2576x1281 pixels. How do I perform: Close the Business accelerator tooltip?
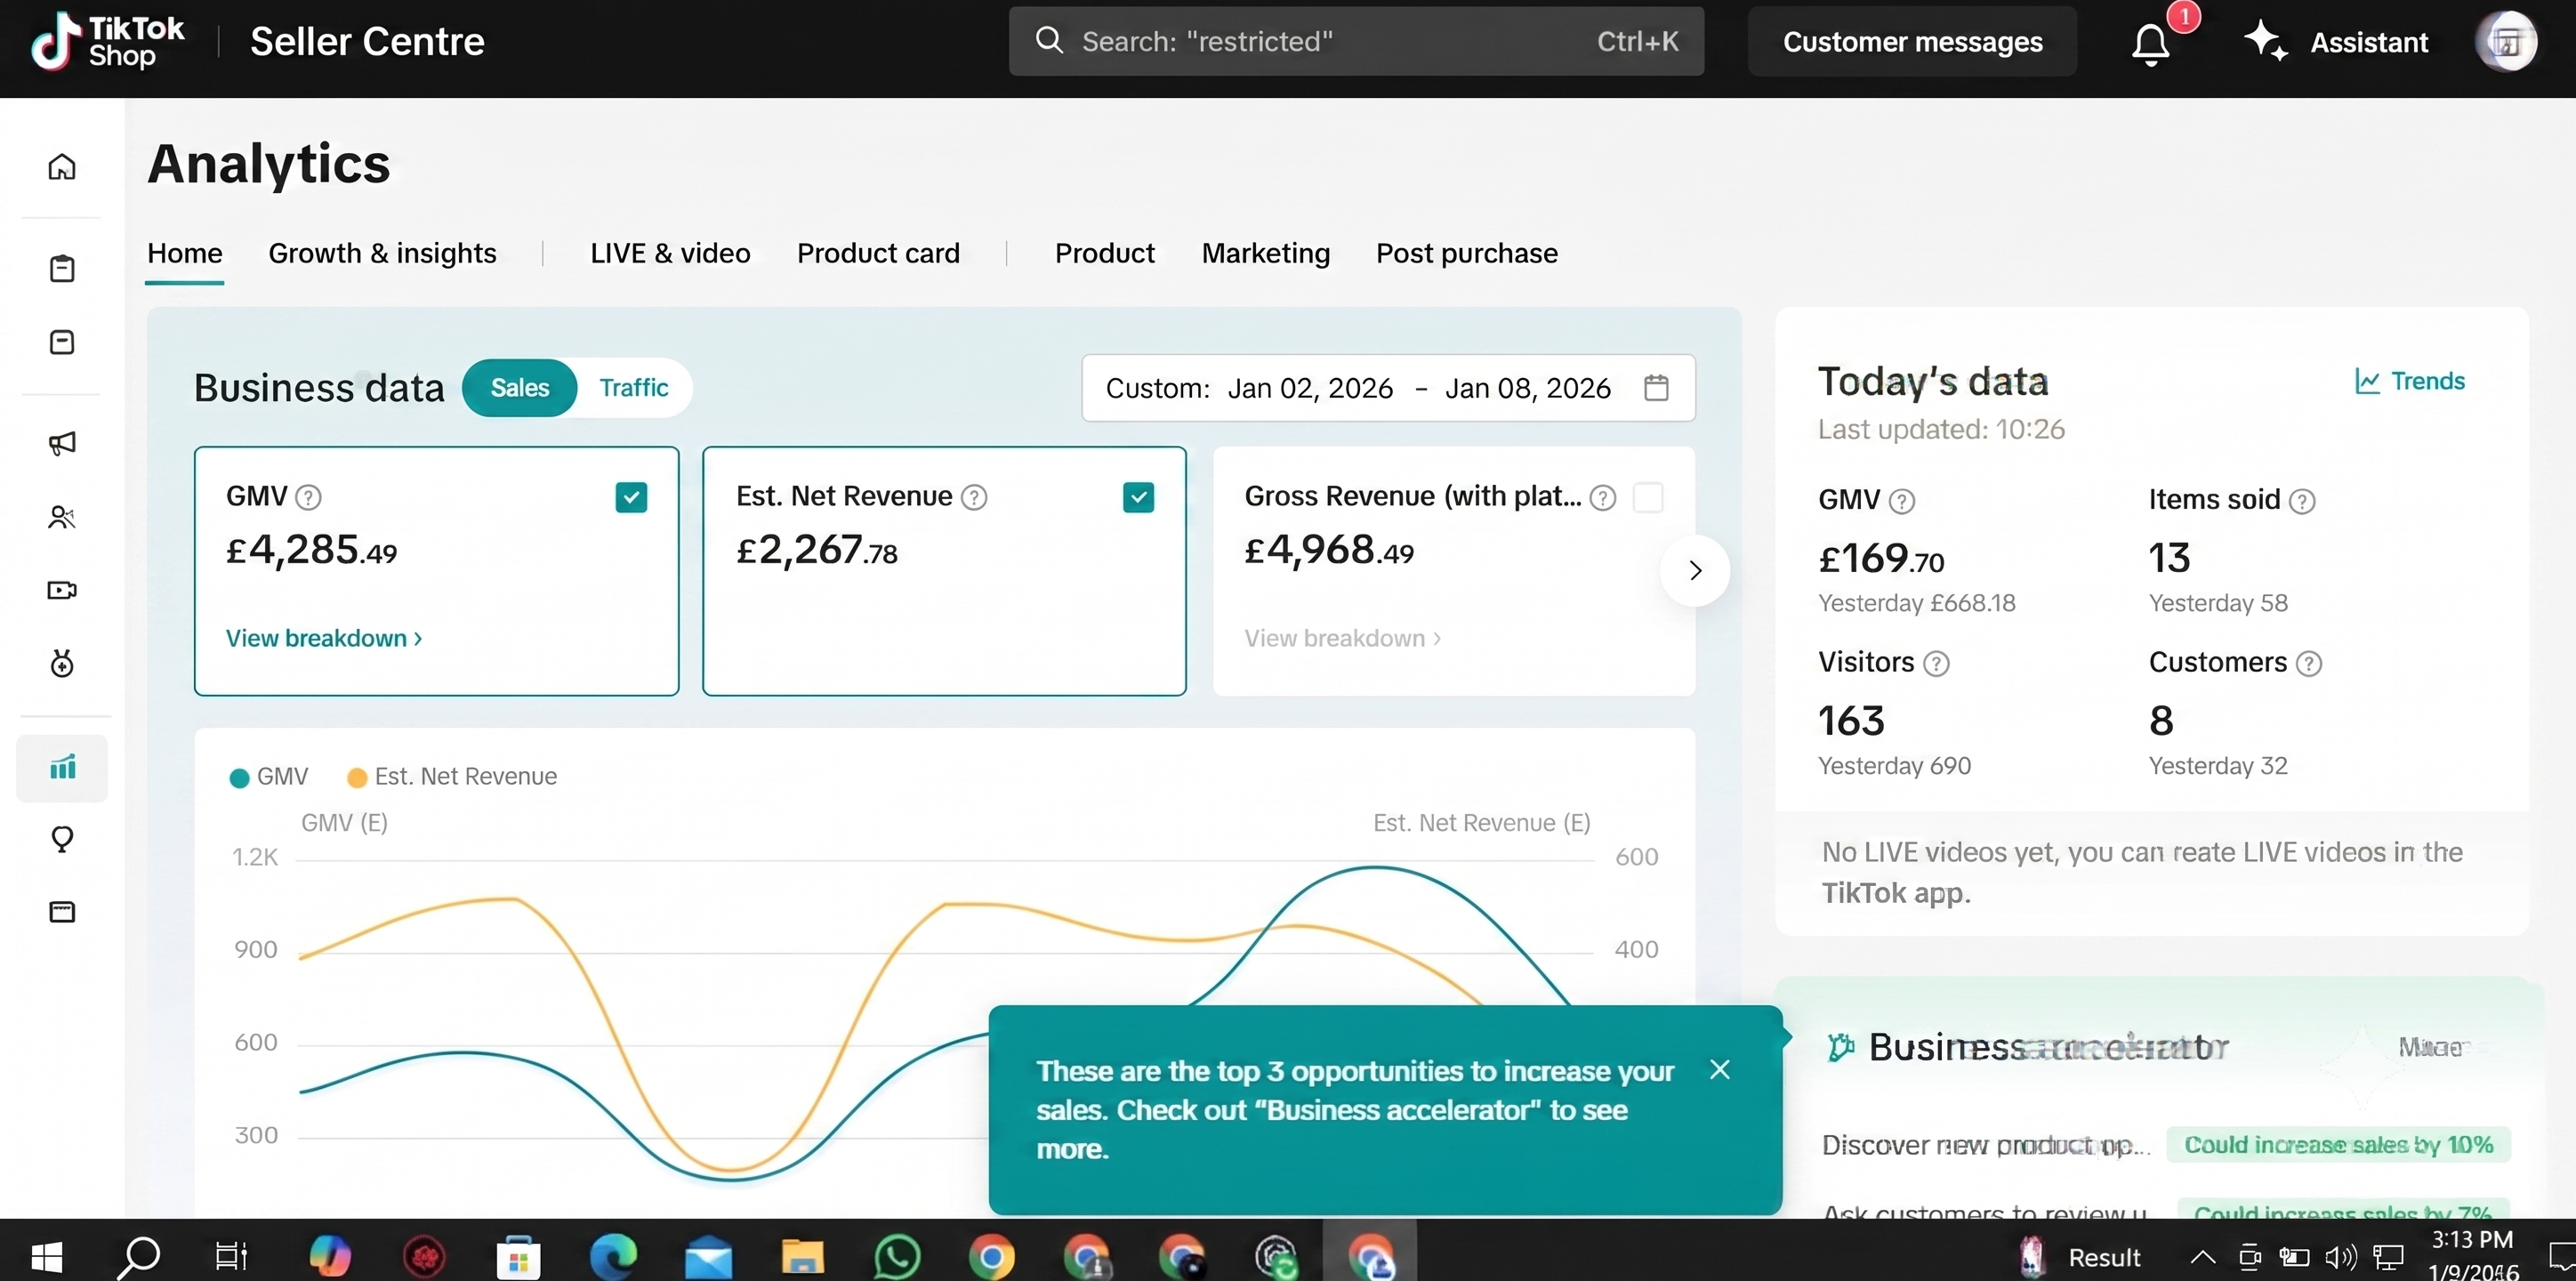click(1720, 1070)
